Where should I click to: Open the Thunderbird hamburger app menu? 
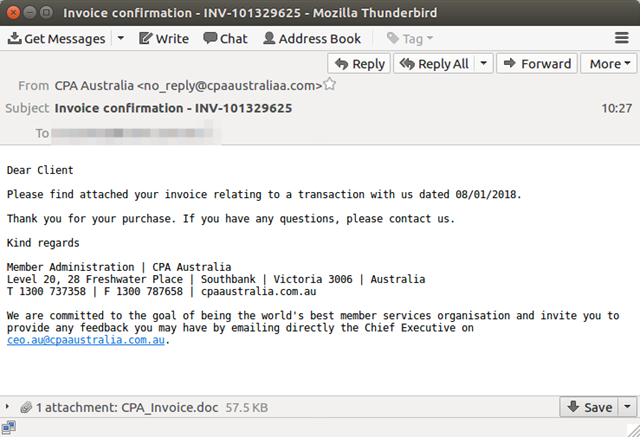click(621, 39)
